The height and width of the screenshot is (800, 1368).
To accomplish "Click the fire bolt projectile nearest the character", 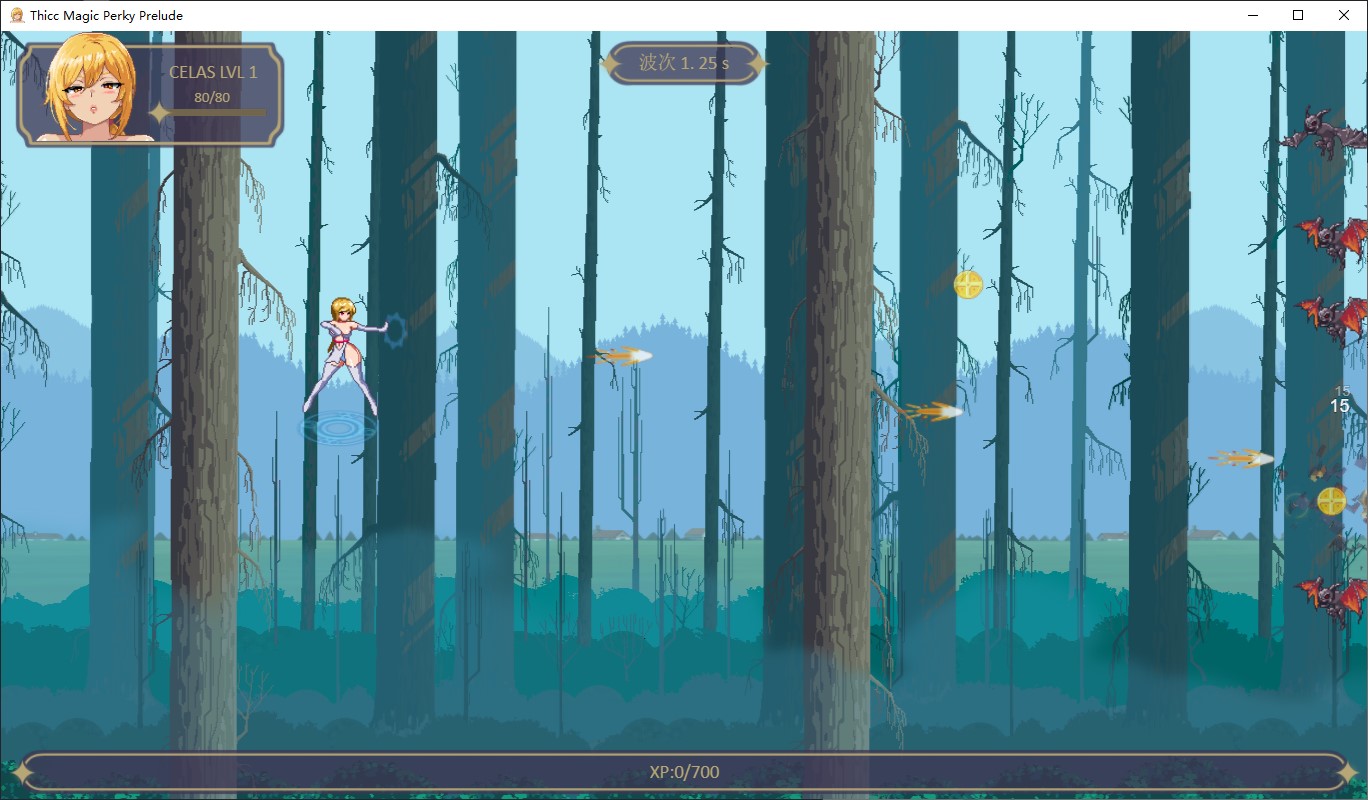I will click(x=622, y=355).
